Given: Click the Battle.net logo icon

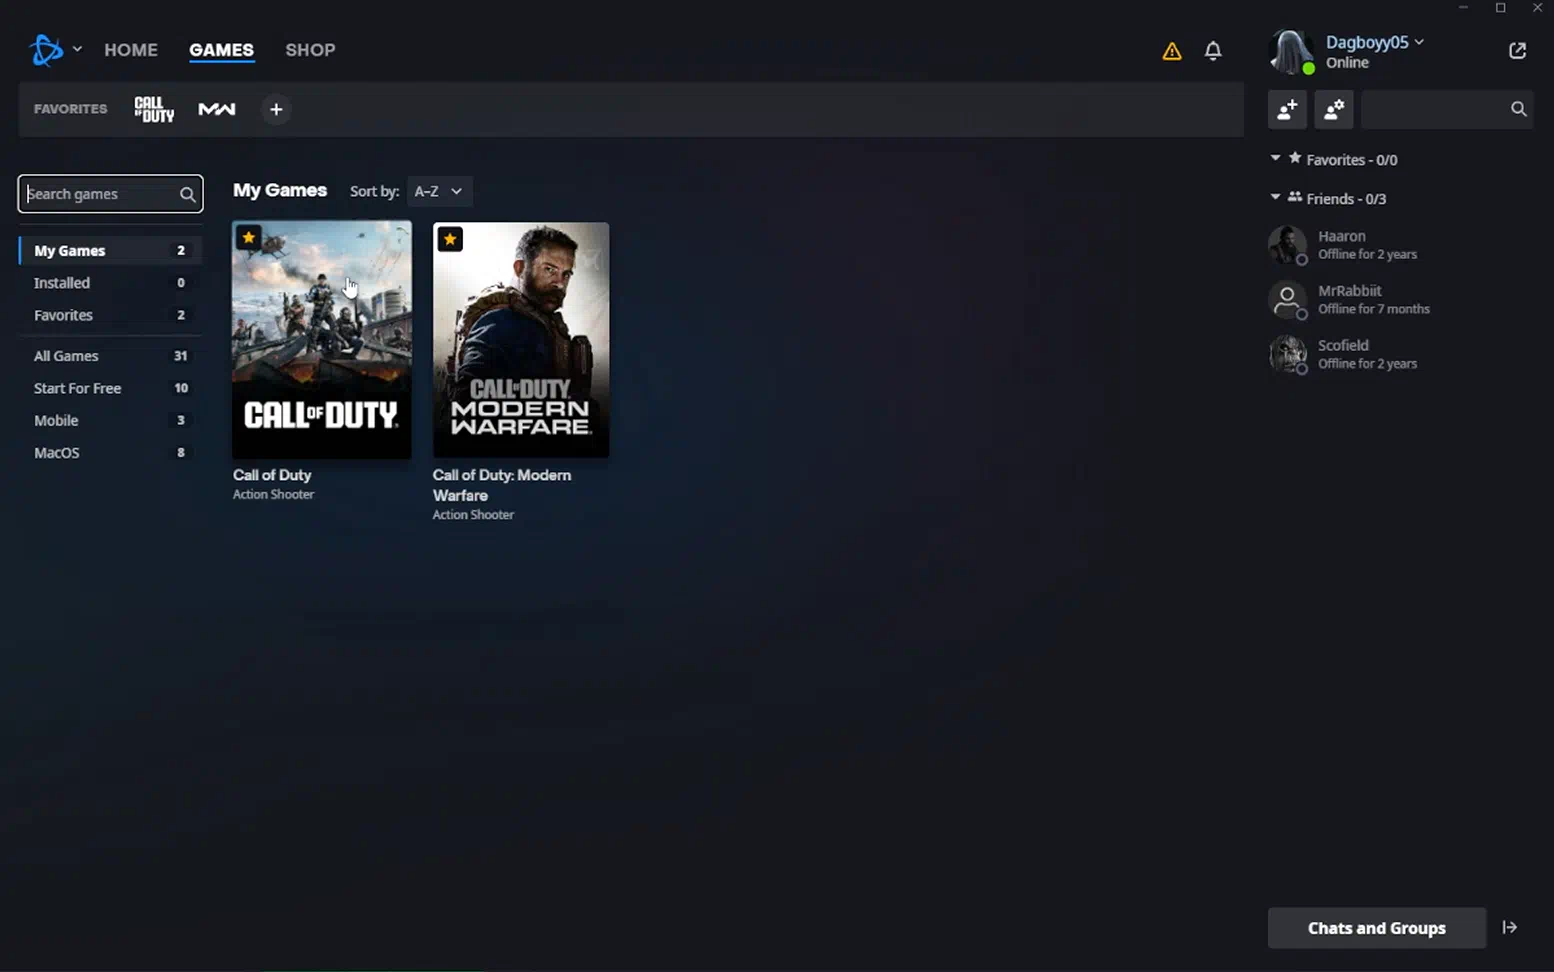Looking at the screenshot, I should pyautogui.click(x=46, y=49).
